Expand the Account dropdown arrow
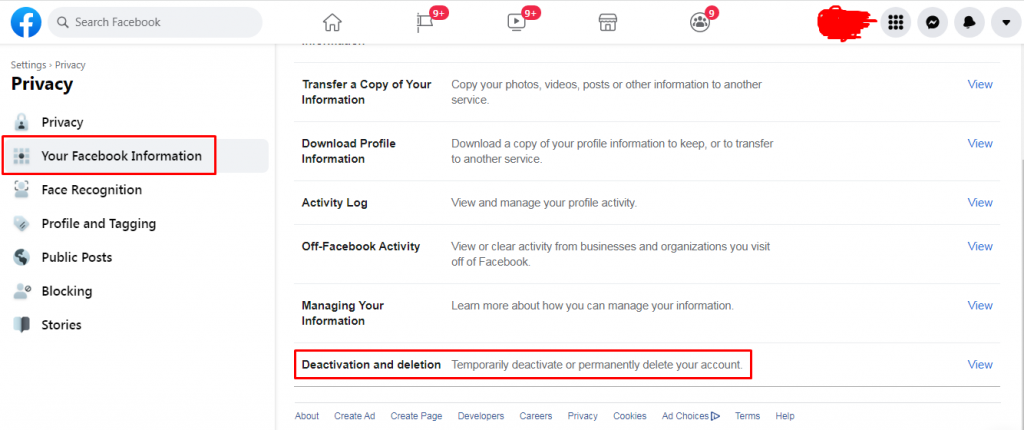This screenshot has width=1024, height=430. click(x=1006, y=22)
